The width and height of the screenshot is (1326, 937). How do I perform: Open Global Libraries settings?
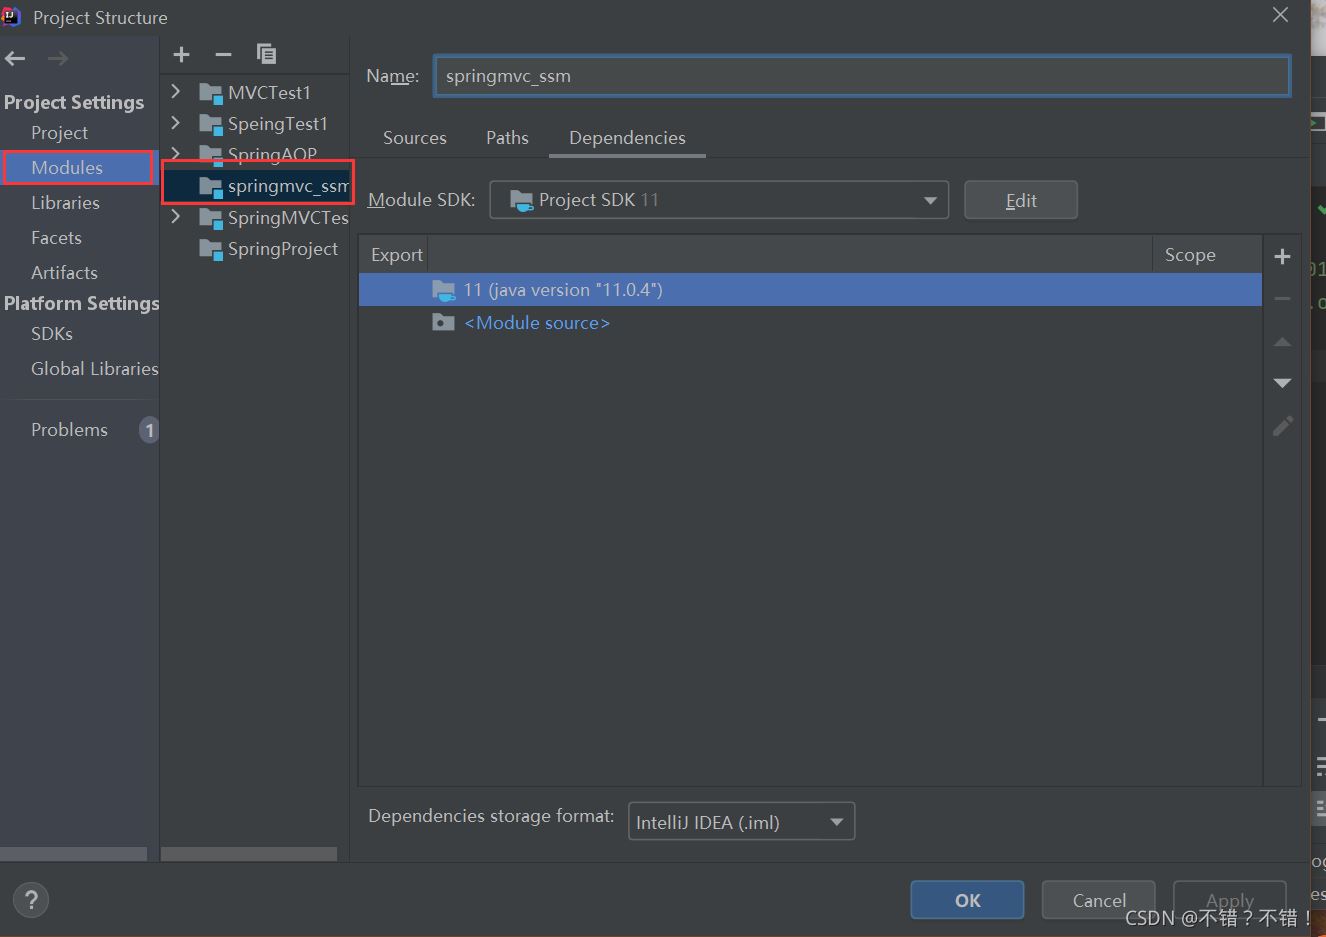(x=94, y=369)
